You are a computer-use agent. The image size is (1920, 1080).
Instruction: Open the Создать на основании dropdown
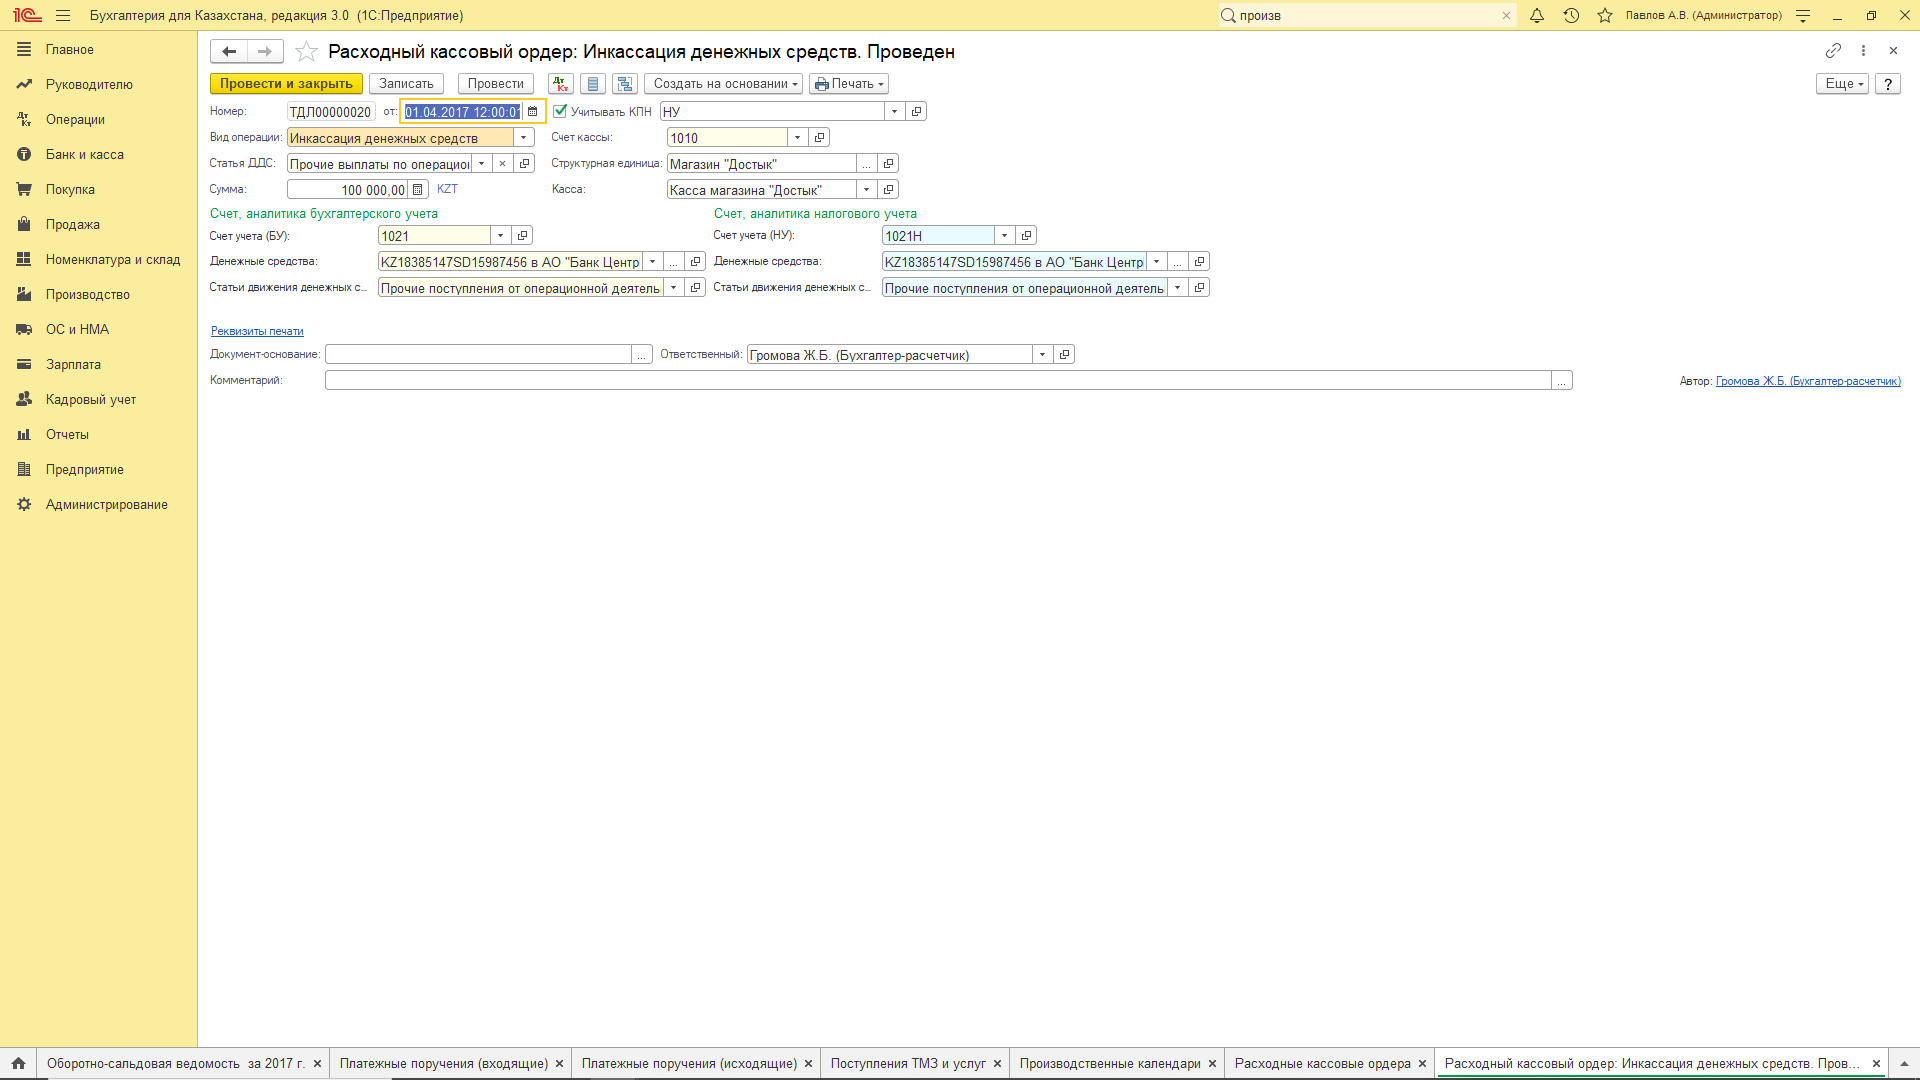(726, 84)
